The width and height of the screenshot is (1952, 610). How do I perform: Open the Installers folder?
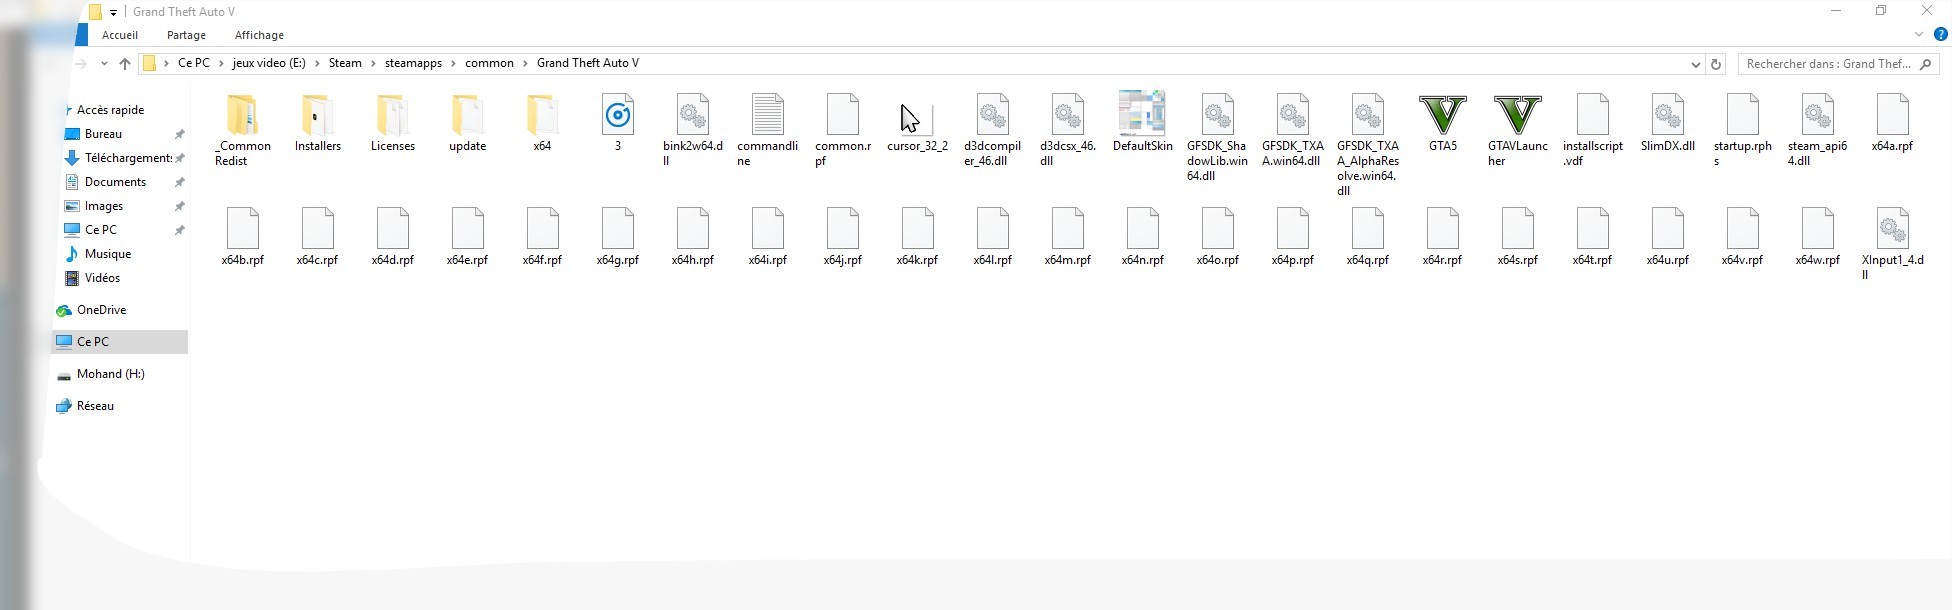pyautogui.click(x=318, y=124)
